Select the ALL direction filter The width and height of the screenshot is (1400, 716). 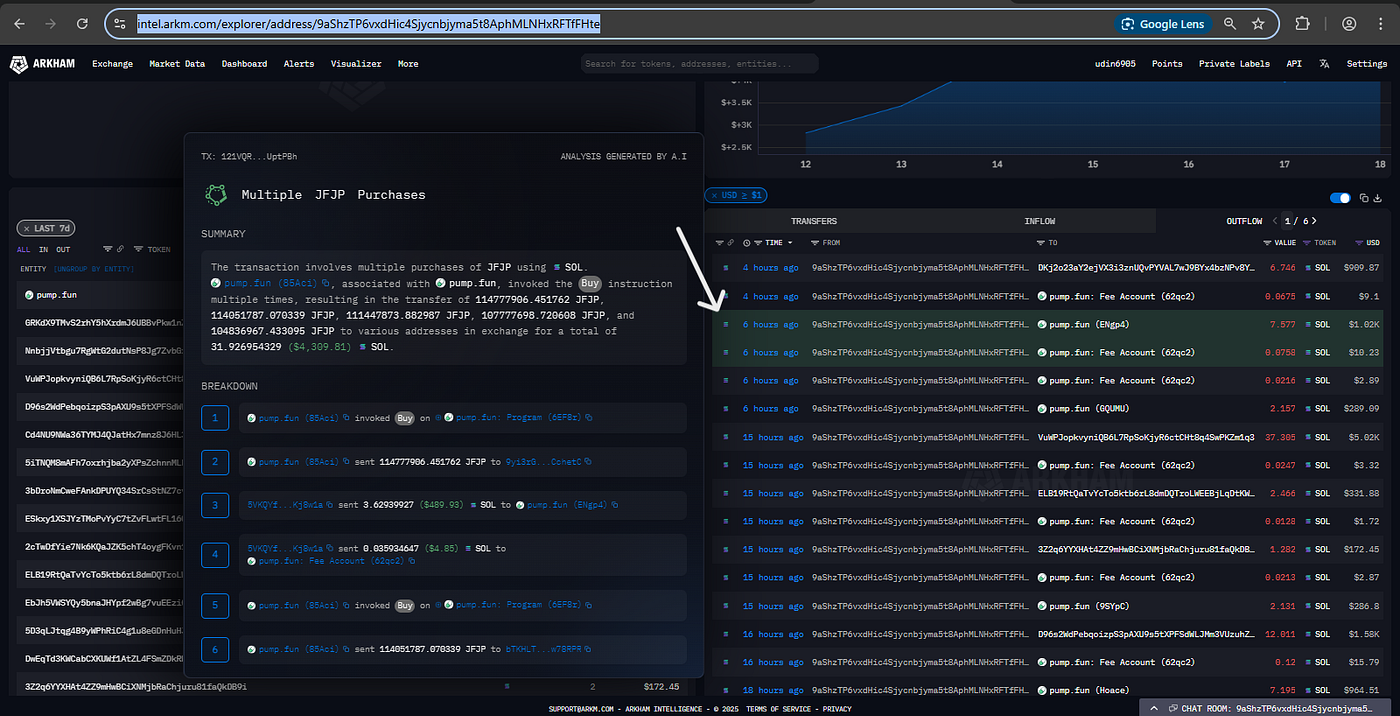(x=23, y=249)
